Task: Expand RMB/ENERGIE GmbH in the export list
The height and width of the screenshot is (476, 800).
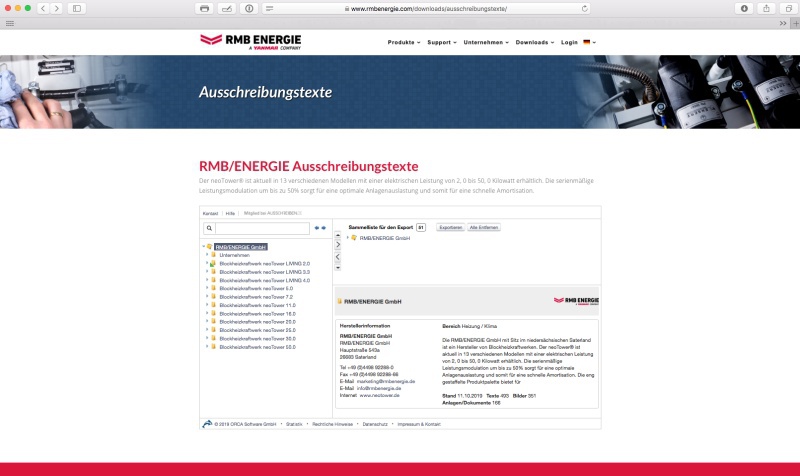Action: pyautogui.click(x=348, y=238)
